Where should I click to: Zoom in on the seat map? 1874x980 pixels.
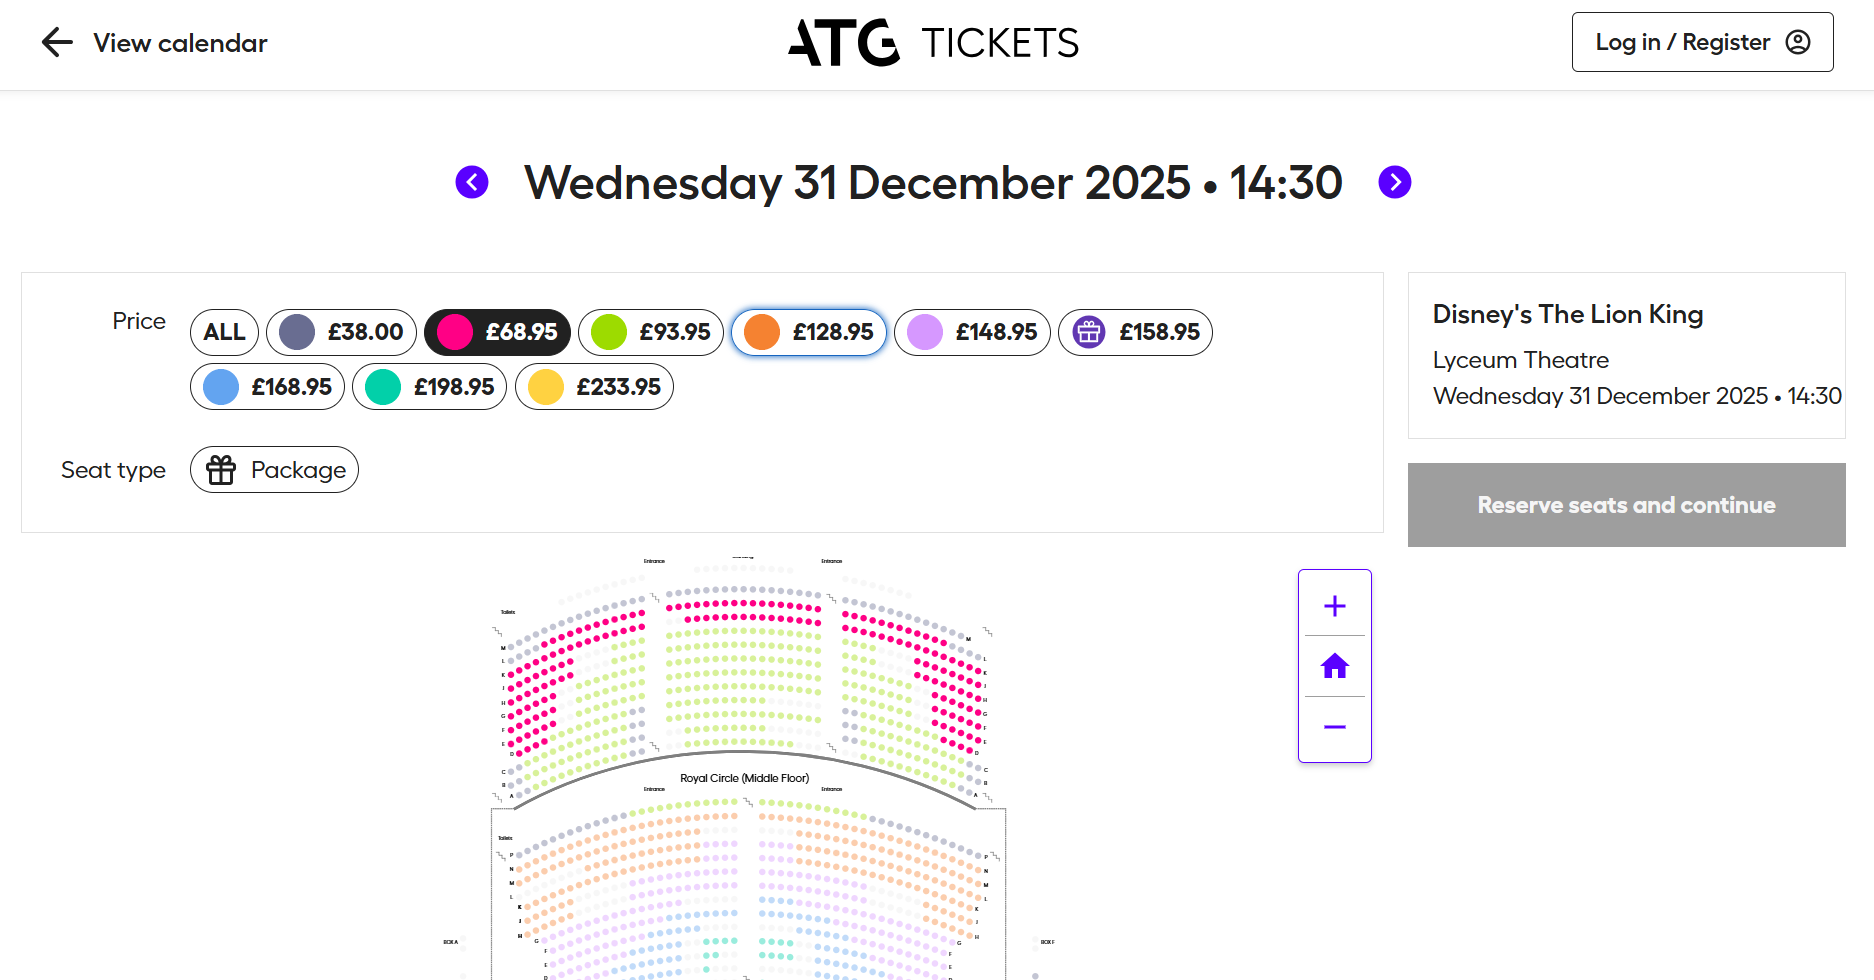pyautogui.click(x=1334, y=606)
